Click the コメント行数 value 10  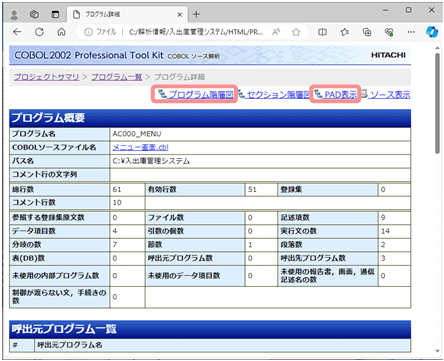point(117,203)
